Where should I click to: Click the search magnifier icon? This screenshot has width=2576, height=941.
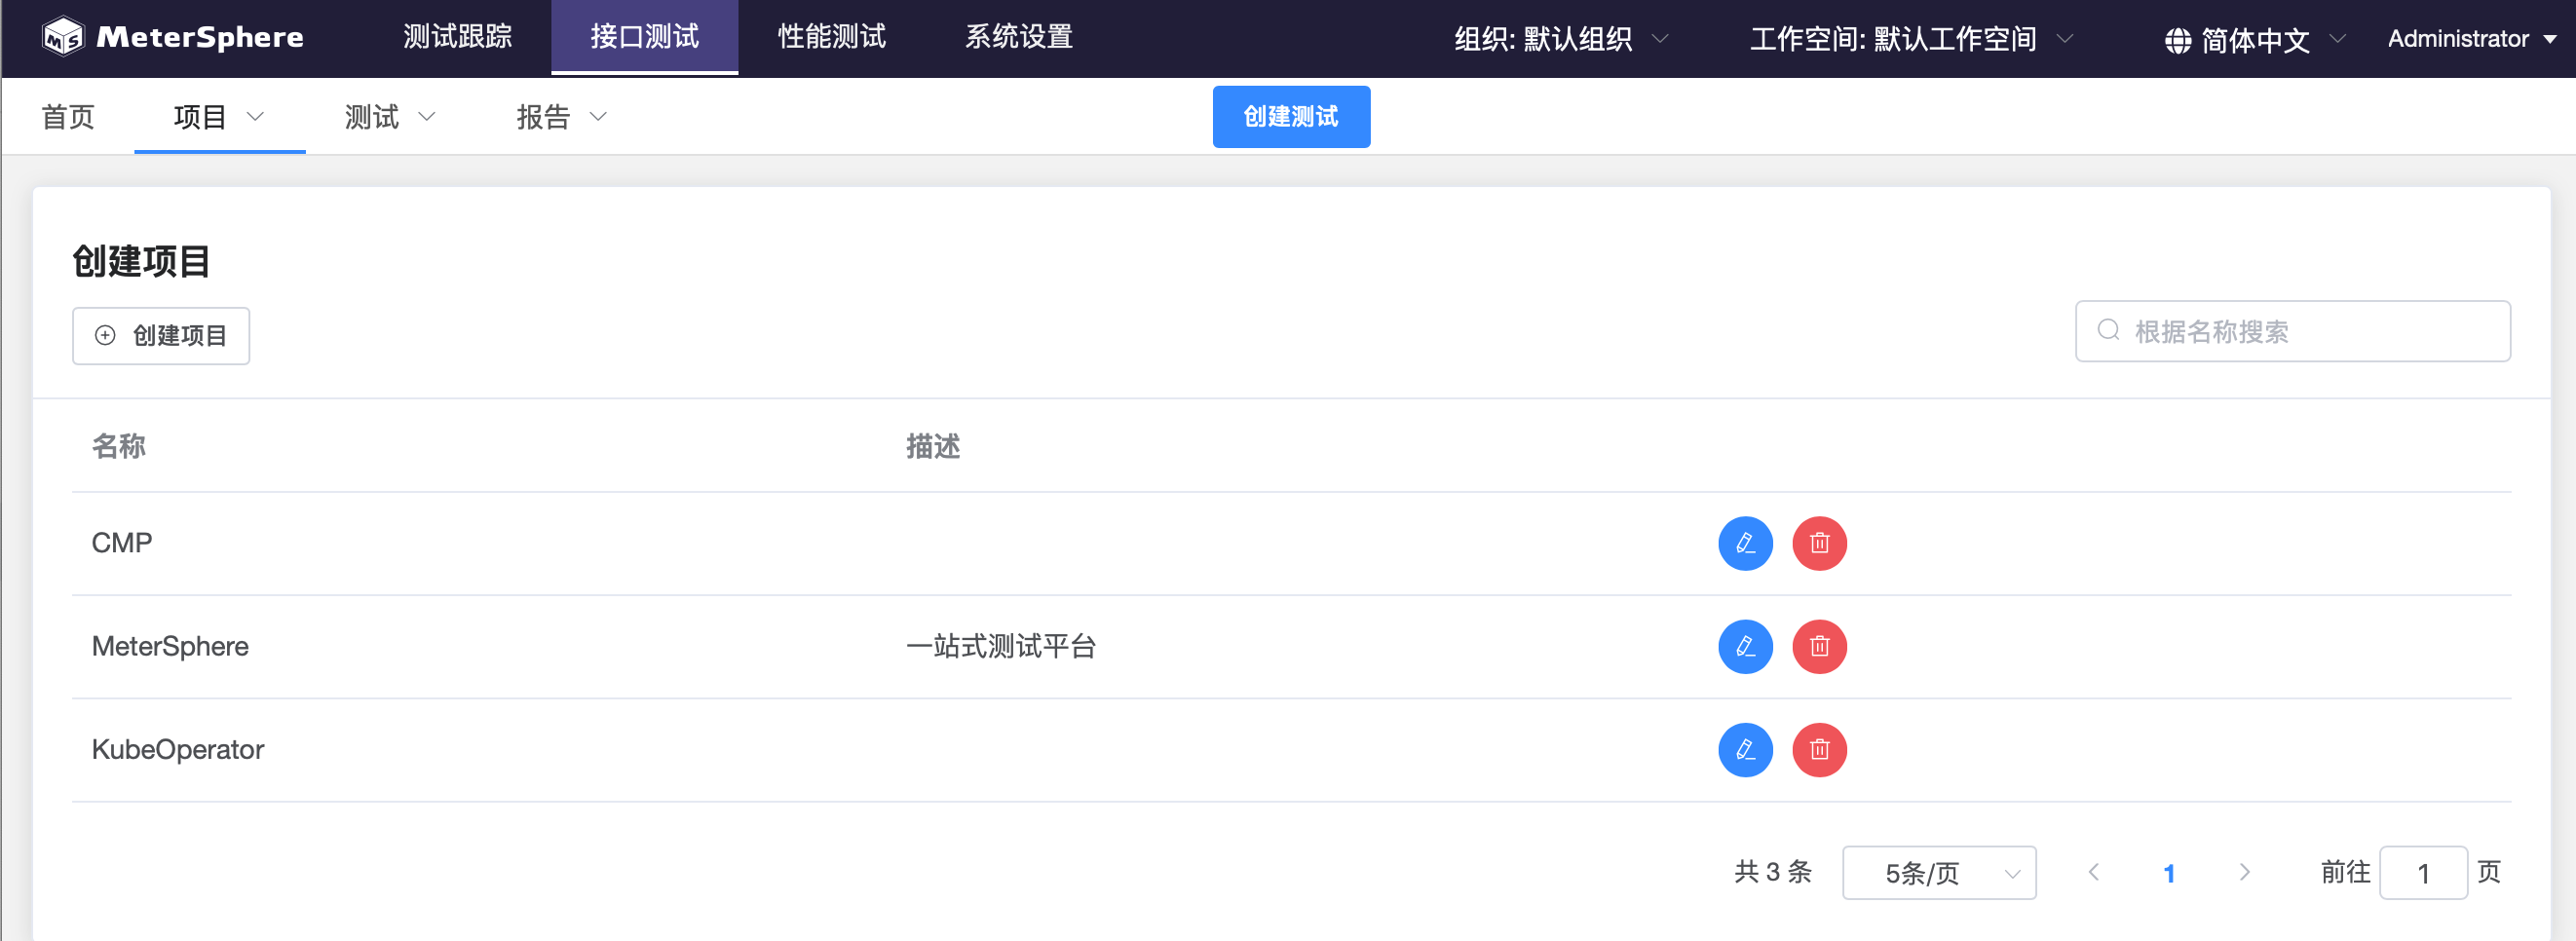pyautogui.click(x=2108, y=330)
